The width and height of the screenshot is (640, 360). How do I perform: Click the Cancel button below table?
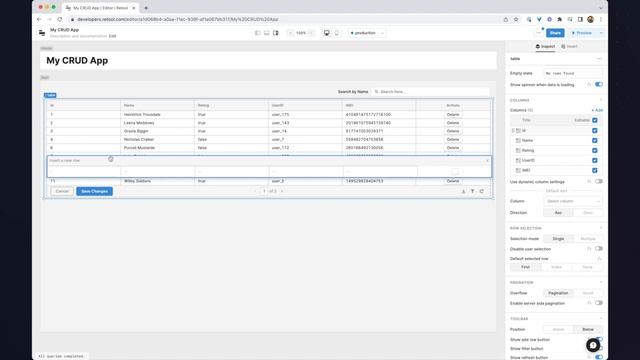tap(62, 191)
